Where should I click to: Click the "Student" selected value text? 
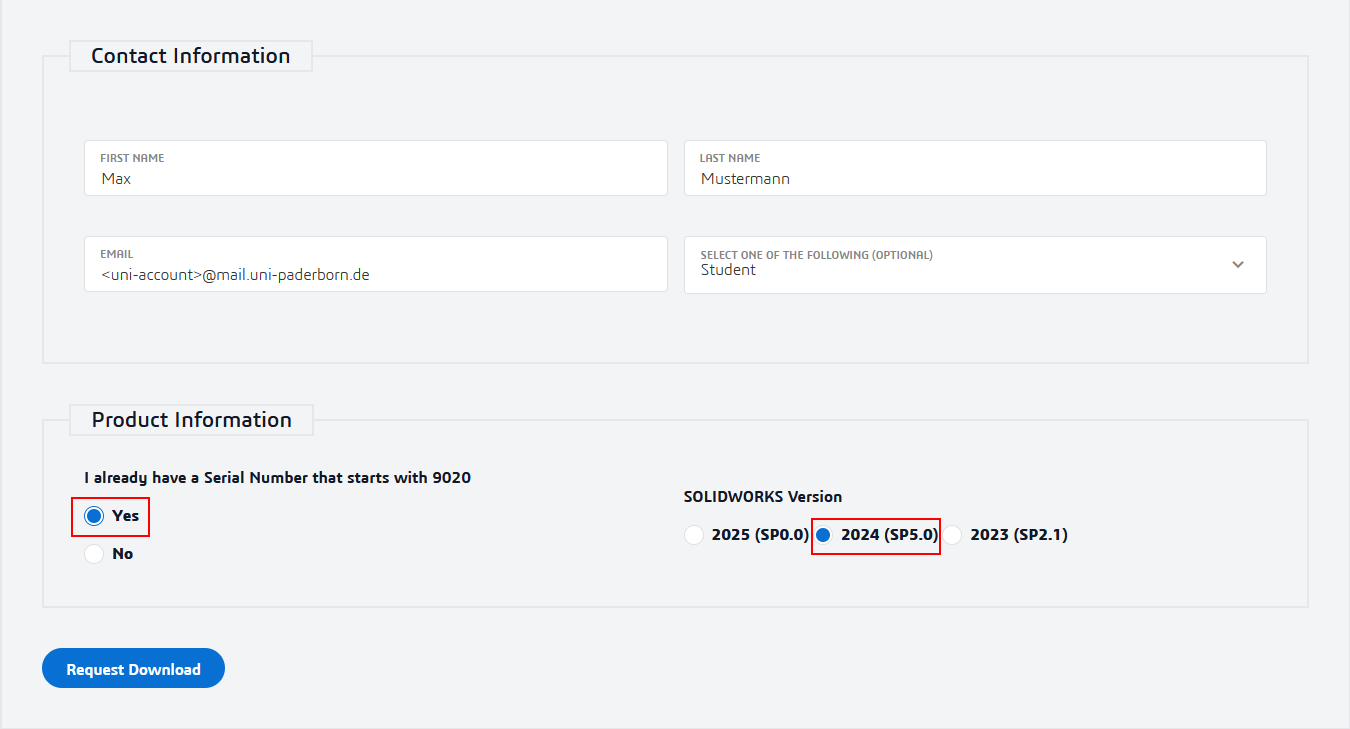click(x=728, y=270)
